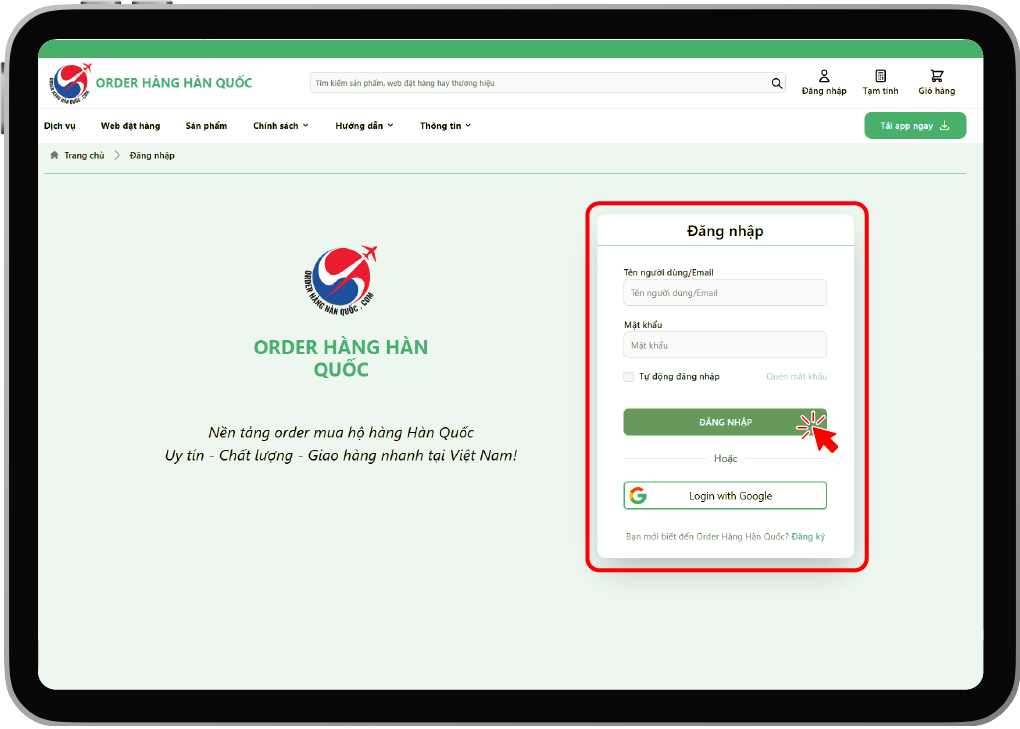Click the Tự động đăng nhập label
This screenshot has height=729, width=1020.
(x=679, y=377)
